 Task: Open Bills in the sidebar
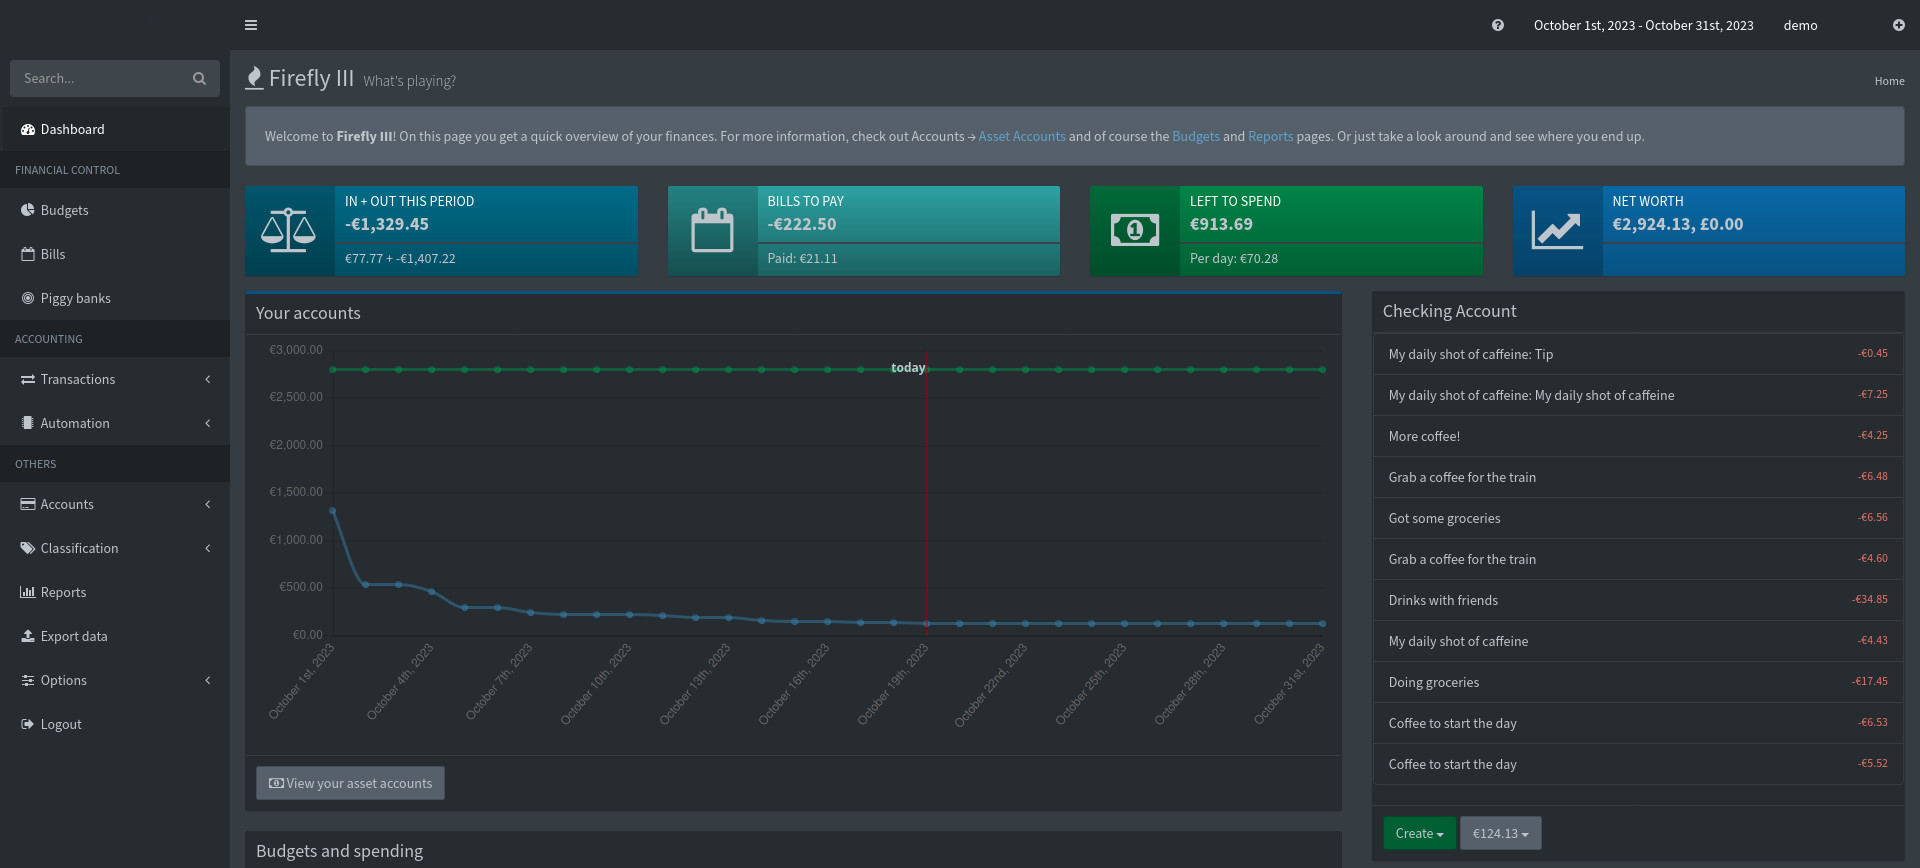point(115,254)
